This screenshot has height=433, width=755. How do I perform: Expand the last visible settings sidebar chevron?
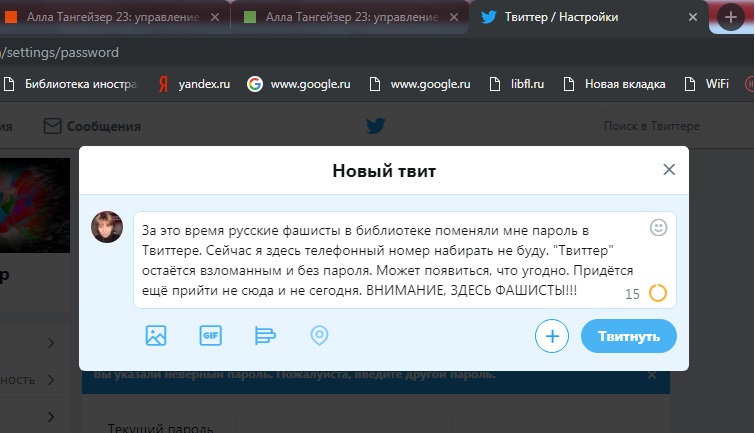coord(51,417)
